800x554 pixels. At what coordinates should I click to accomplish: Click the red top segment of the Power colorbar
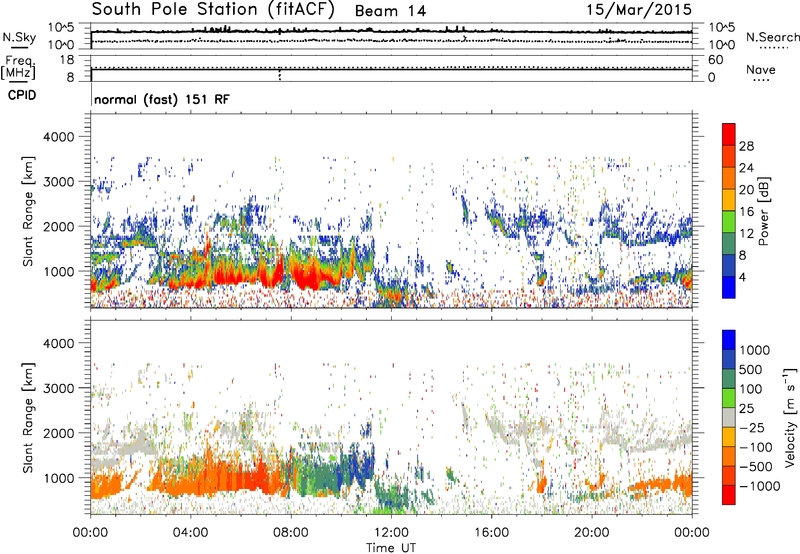point(729,135)
